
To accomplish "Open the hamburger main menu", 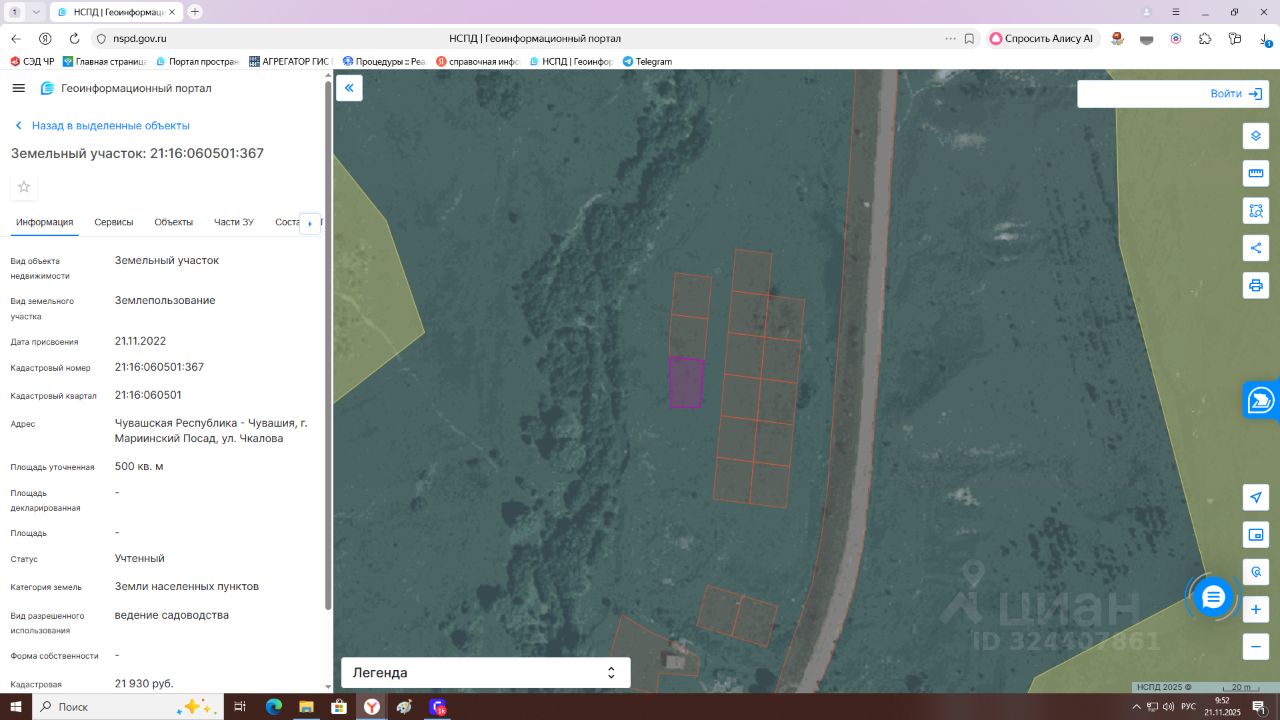I will [18, 88].
